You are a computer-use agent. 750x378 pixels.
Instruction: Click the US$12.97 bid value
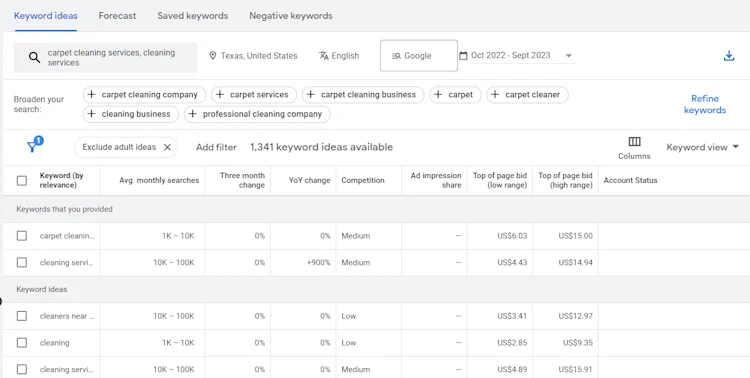(575, 316)
